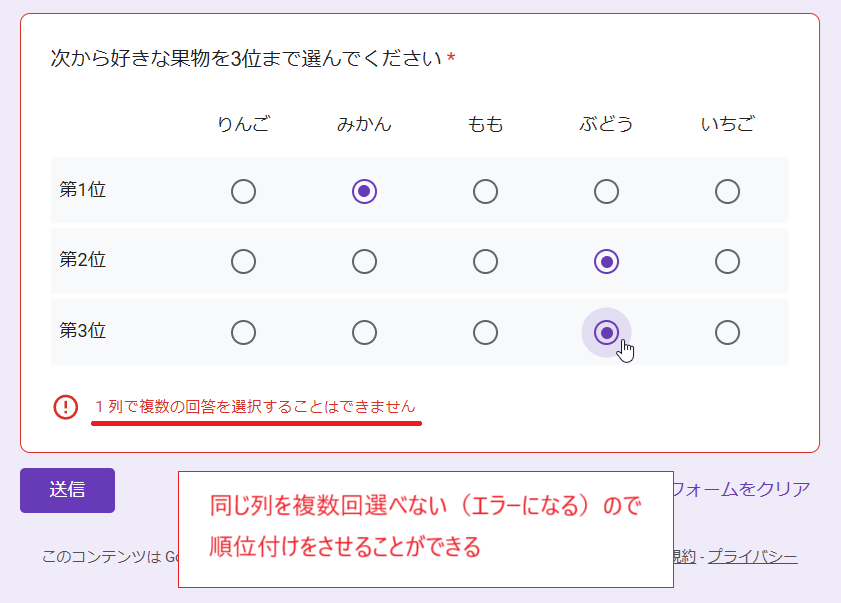Choose もも for 第1位
Screen dimensions: 841x603
coord(485,192)
